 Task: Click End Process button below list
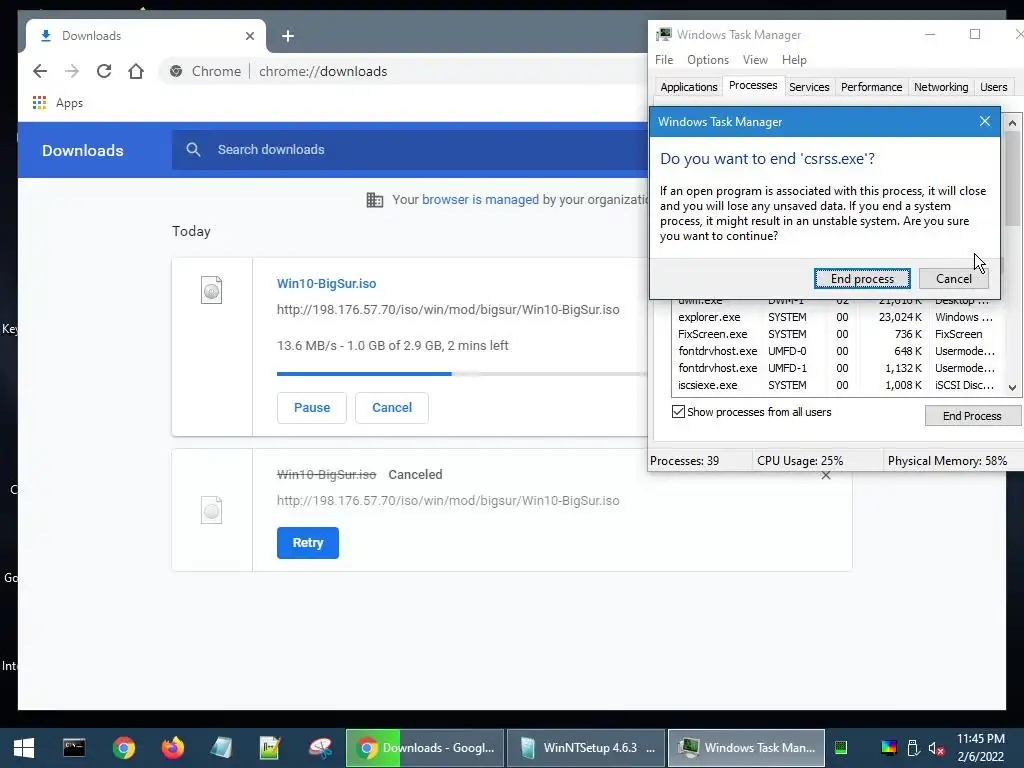point(972,416)
